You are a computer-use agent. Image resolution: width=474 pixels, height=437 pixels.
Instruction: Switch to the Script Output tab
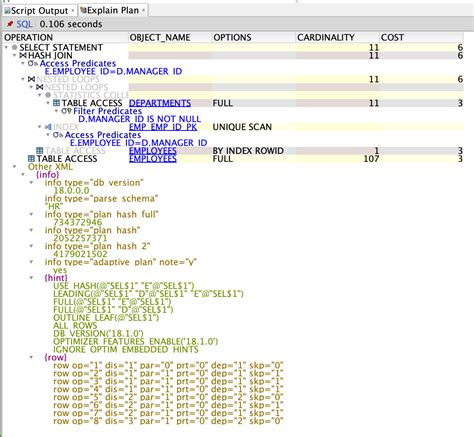40,11
